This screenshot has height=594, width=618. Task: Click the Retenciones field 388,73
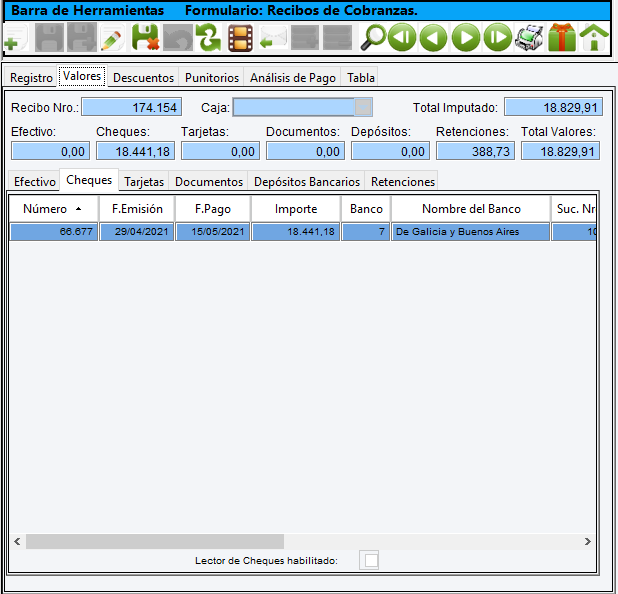pos(475,151)
